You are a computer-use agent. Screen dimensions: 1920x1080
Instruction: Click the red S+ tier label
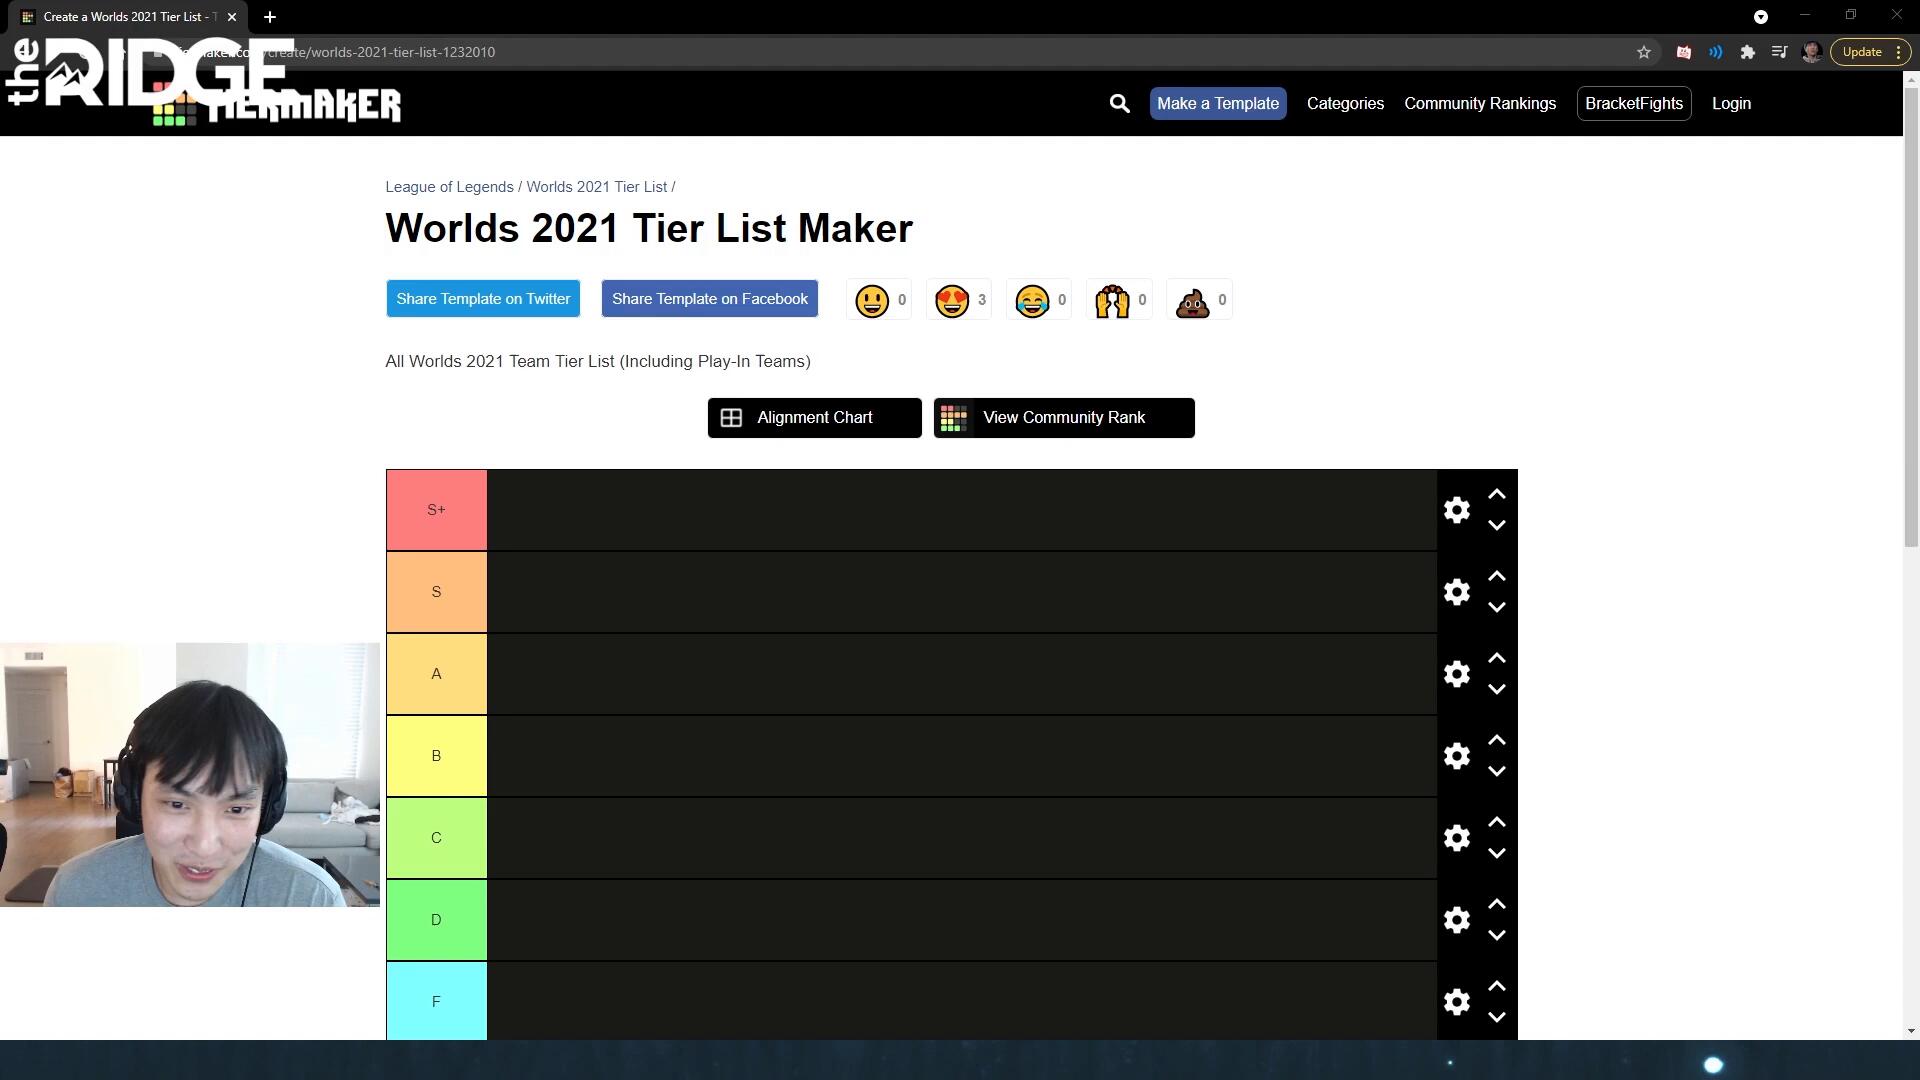pos(436,510)
